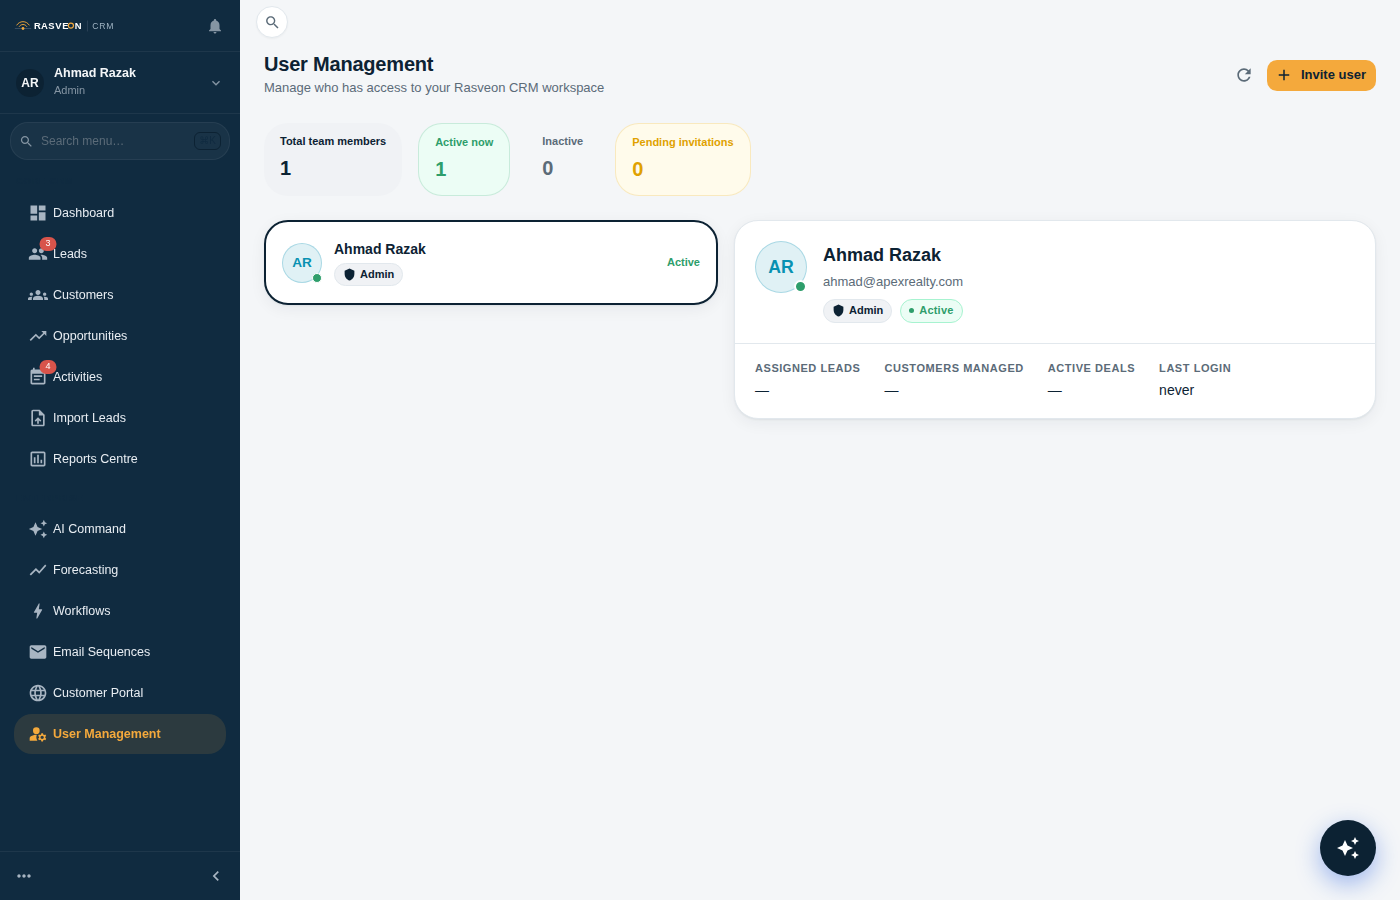Open the Customers menu item
The image size is (1400, 900).
point(120,295)
